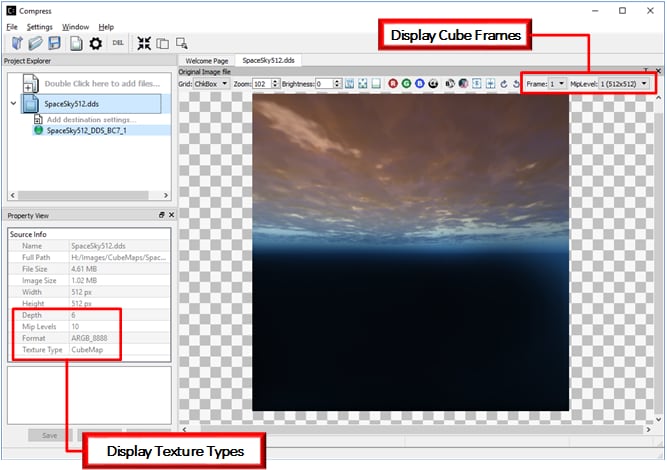Open the Frame number dropdown

(x=557, y=84)
